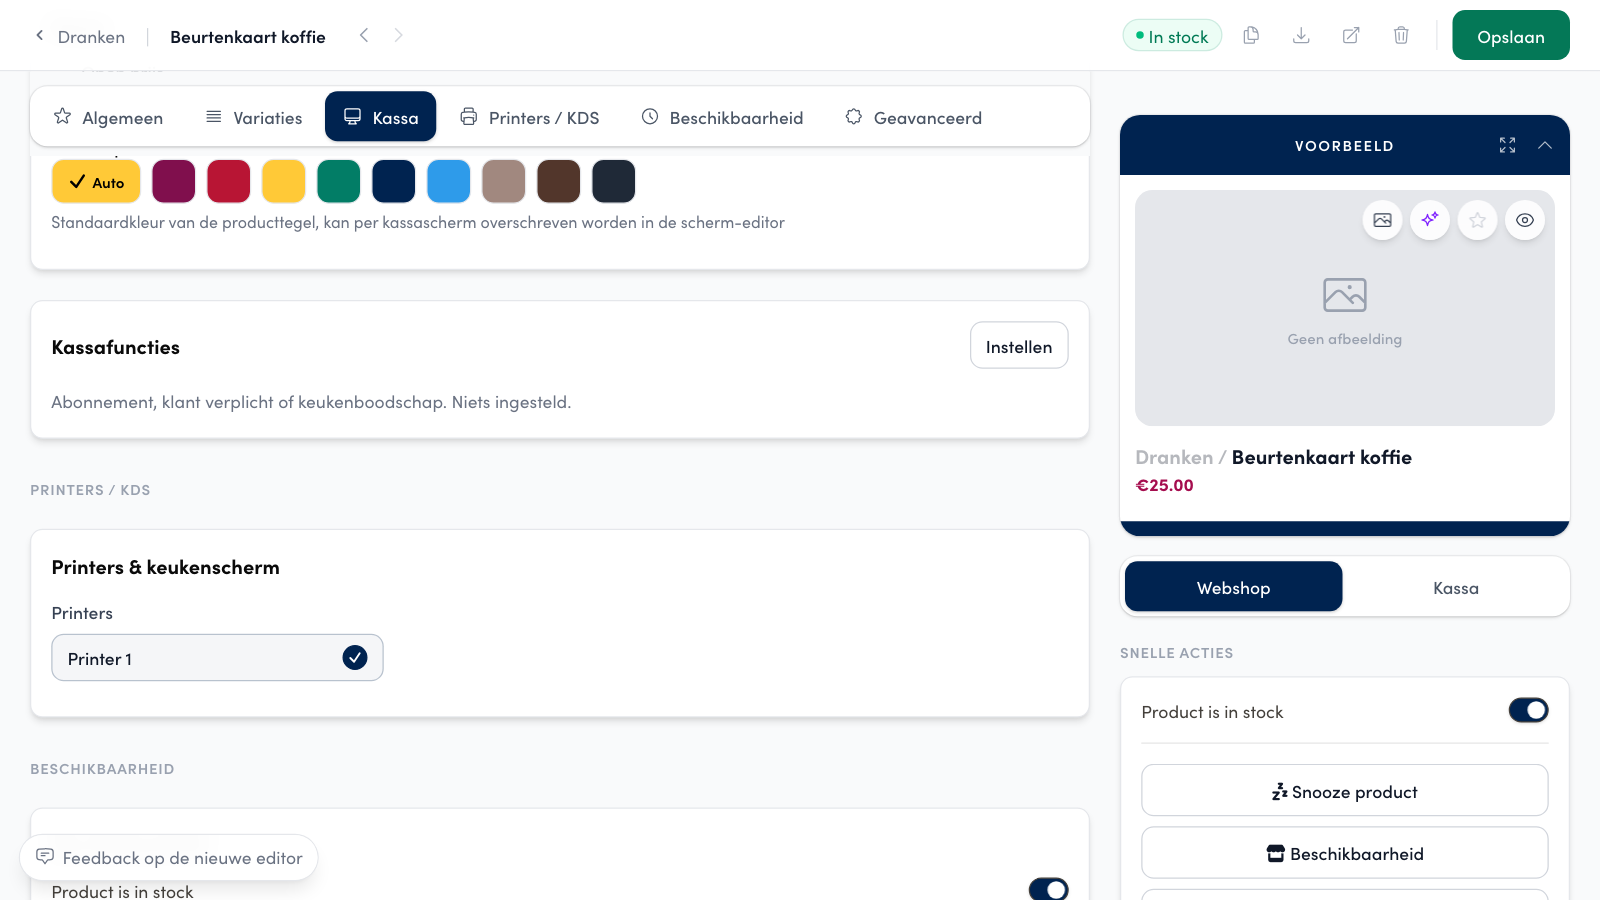Switch to Variaties tab

(253, 117)
